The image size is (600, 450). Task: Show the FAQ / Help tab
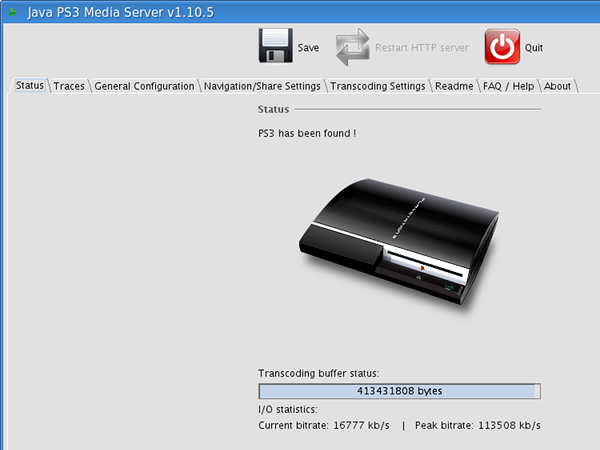(x=508, y=86)
